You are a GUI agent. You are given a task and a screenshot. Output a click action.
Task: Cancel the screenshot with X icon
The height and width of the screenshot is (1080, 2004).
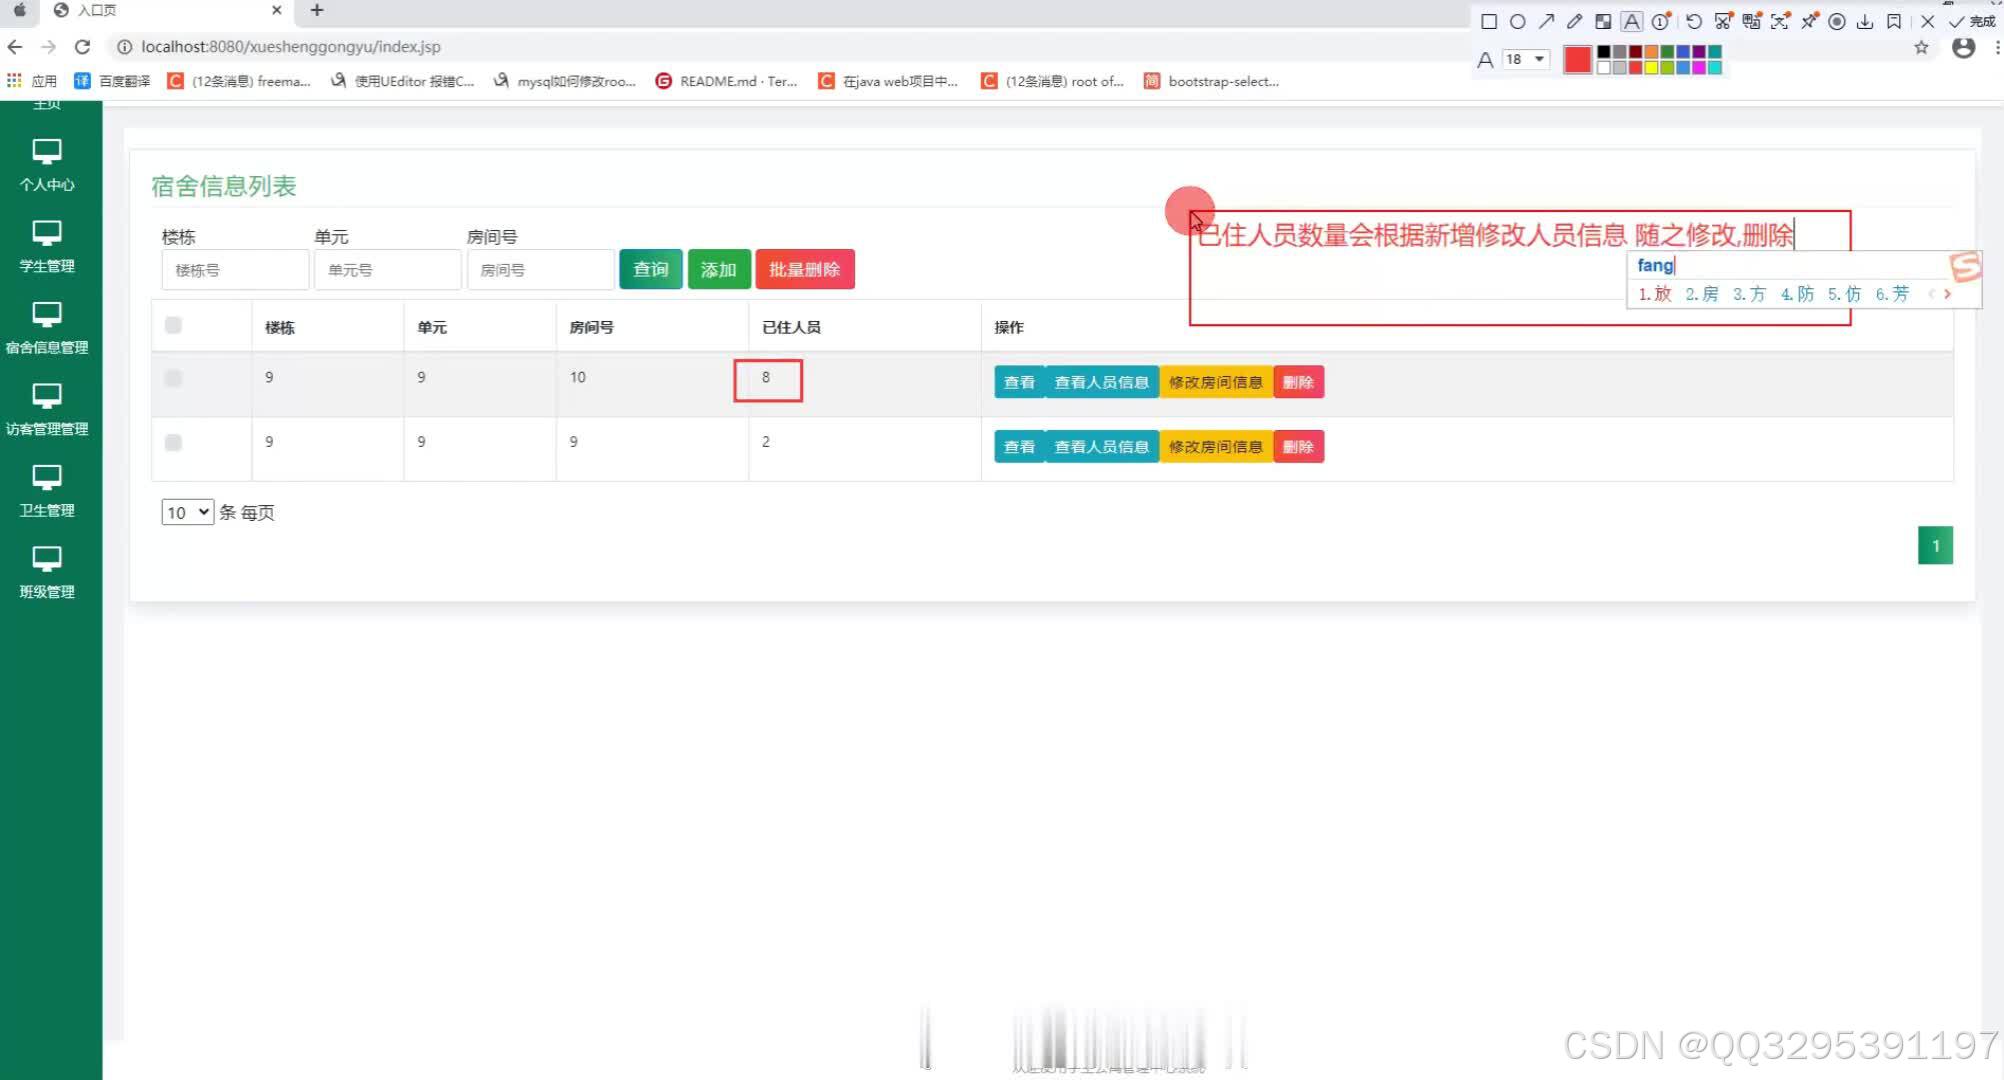pos(1928,21)
